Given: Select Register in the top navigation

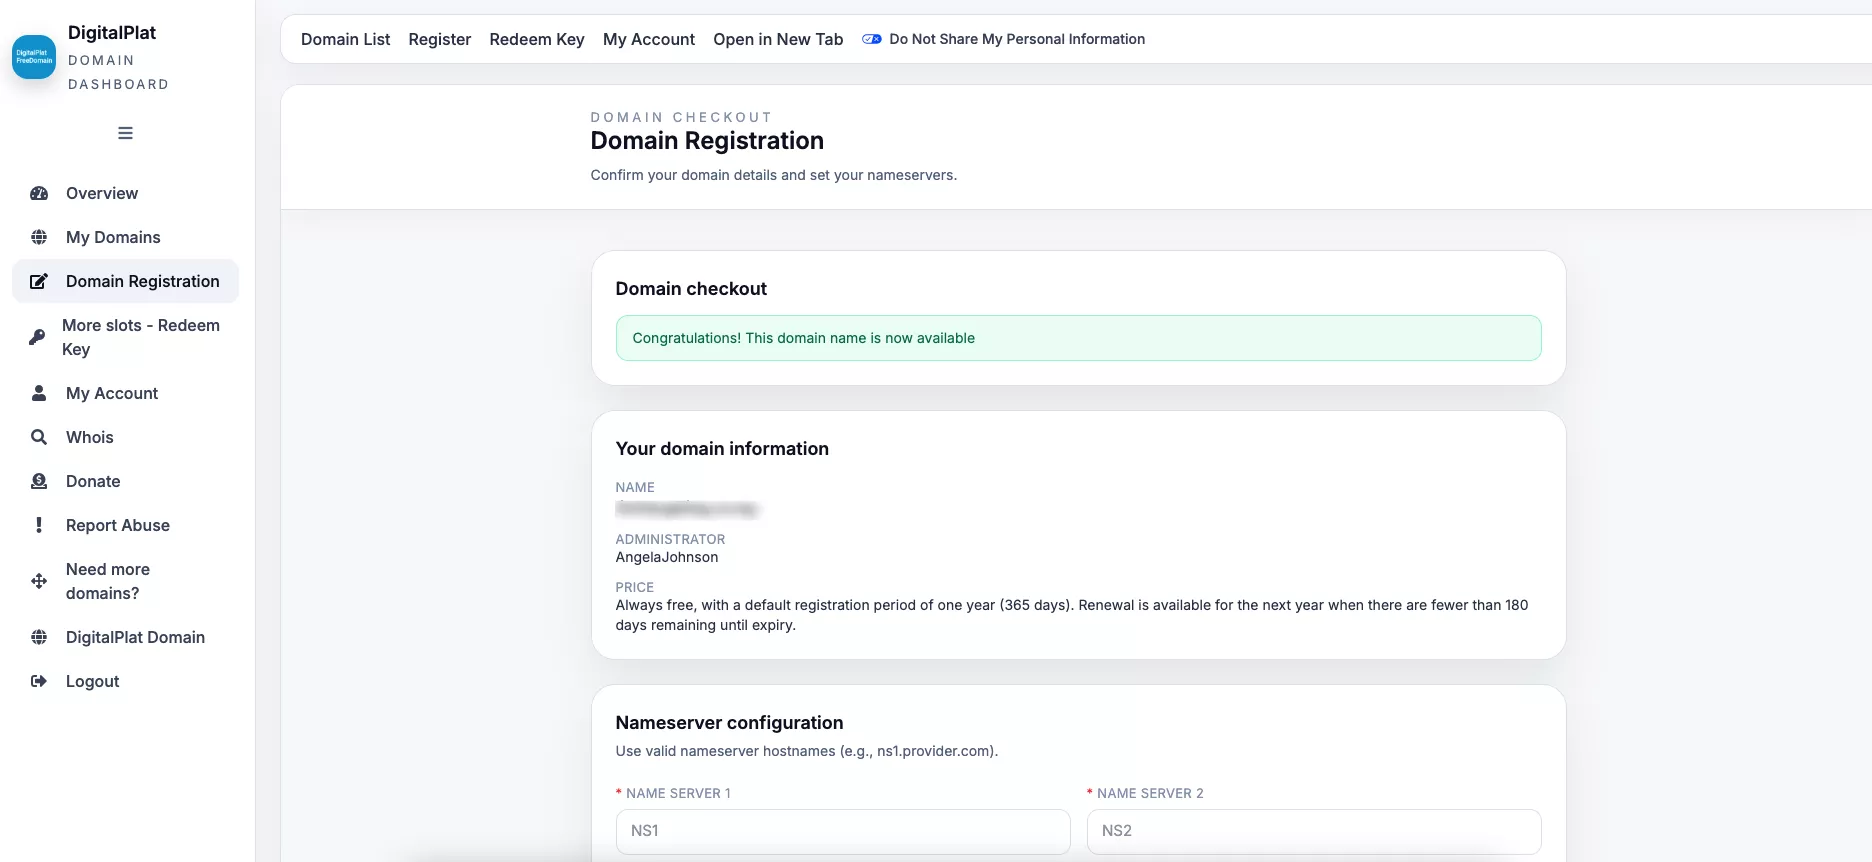Looking at the screenshot, I should (x=439, y=39).
